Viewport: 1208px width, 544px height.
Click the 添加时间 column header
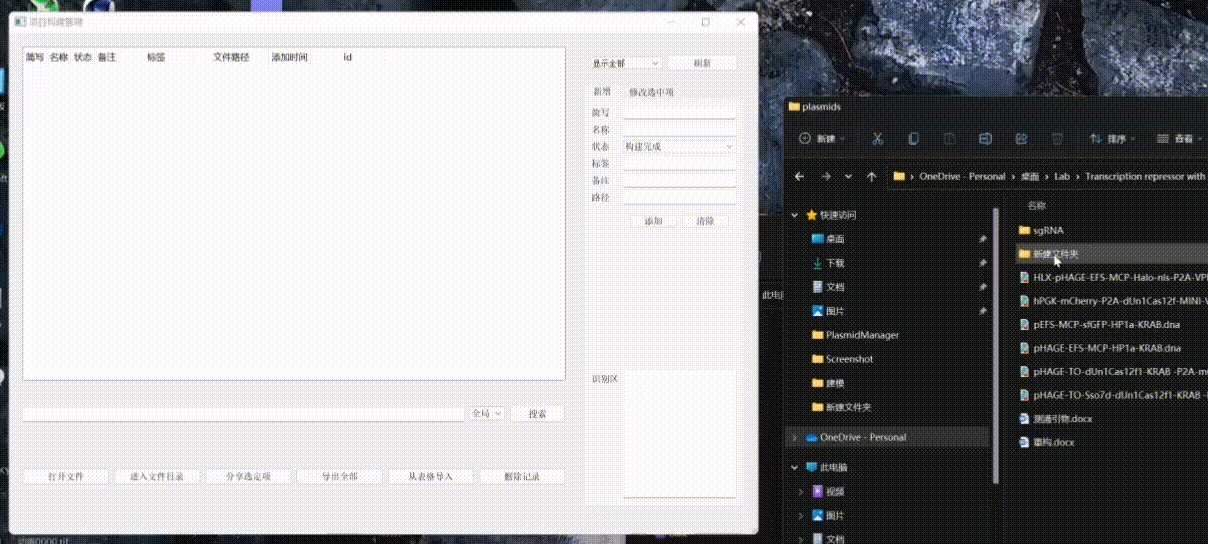point(290,57)
